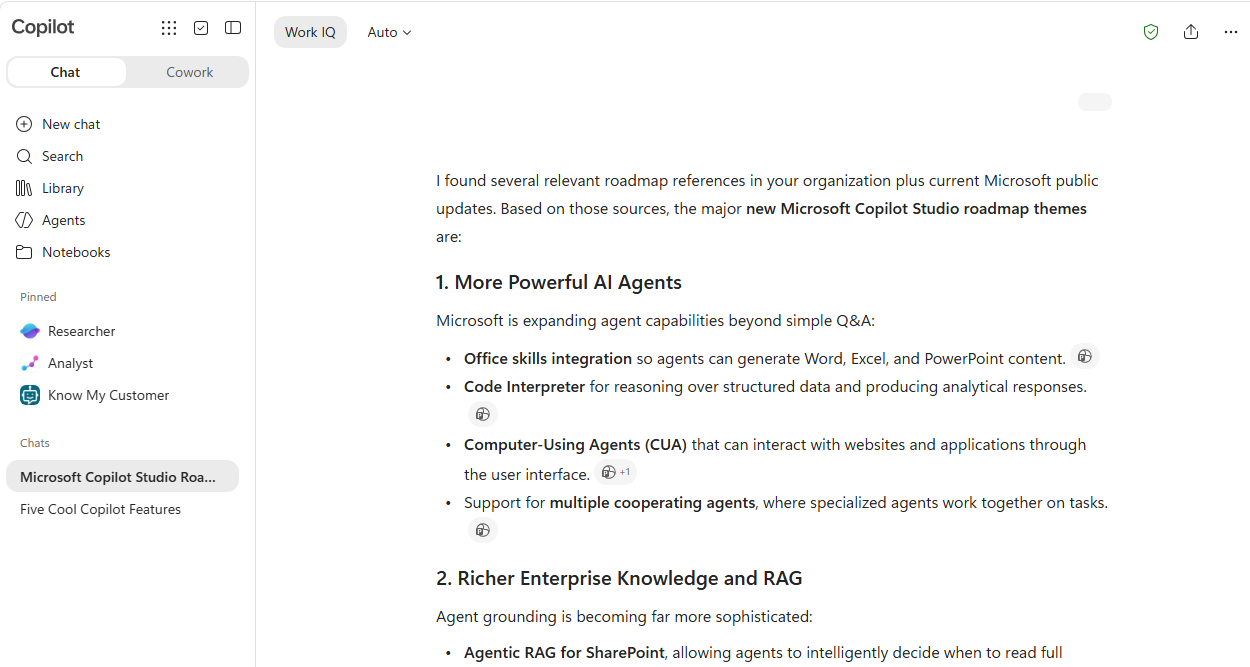This screenshot has width=1250, height=667.
Task: Click the bold text 'Office skills integration'
Action: 548,358
